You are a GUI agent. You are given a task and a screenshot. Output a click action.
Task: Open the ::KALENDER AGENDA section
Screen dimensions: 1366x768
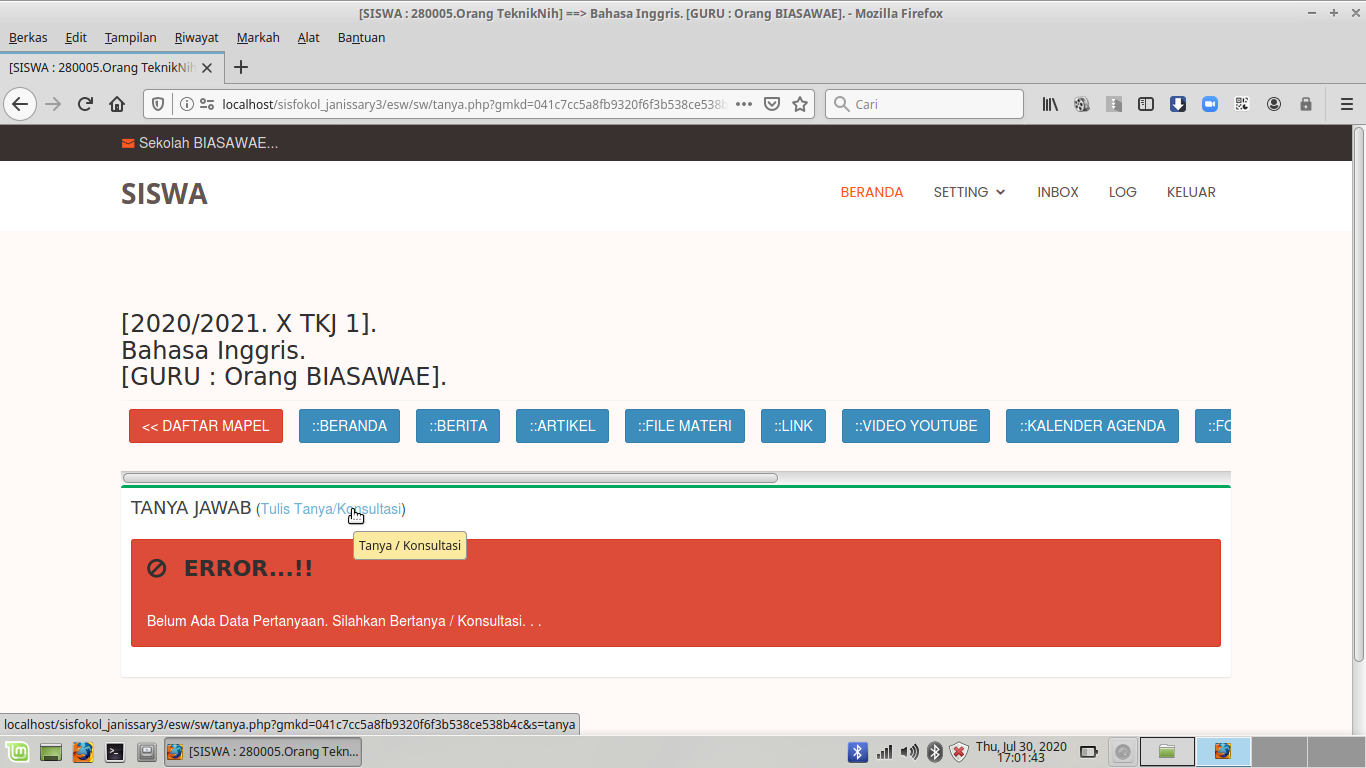pos(1092,426)
